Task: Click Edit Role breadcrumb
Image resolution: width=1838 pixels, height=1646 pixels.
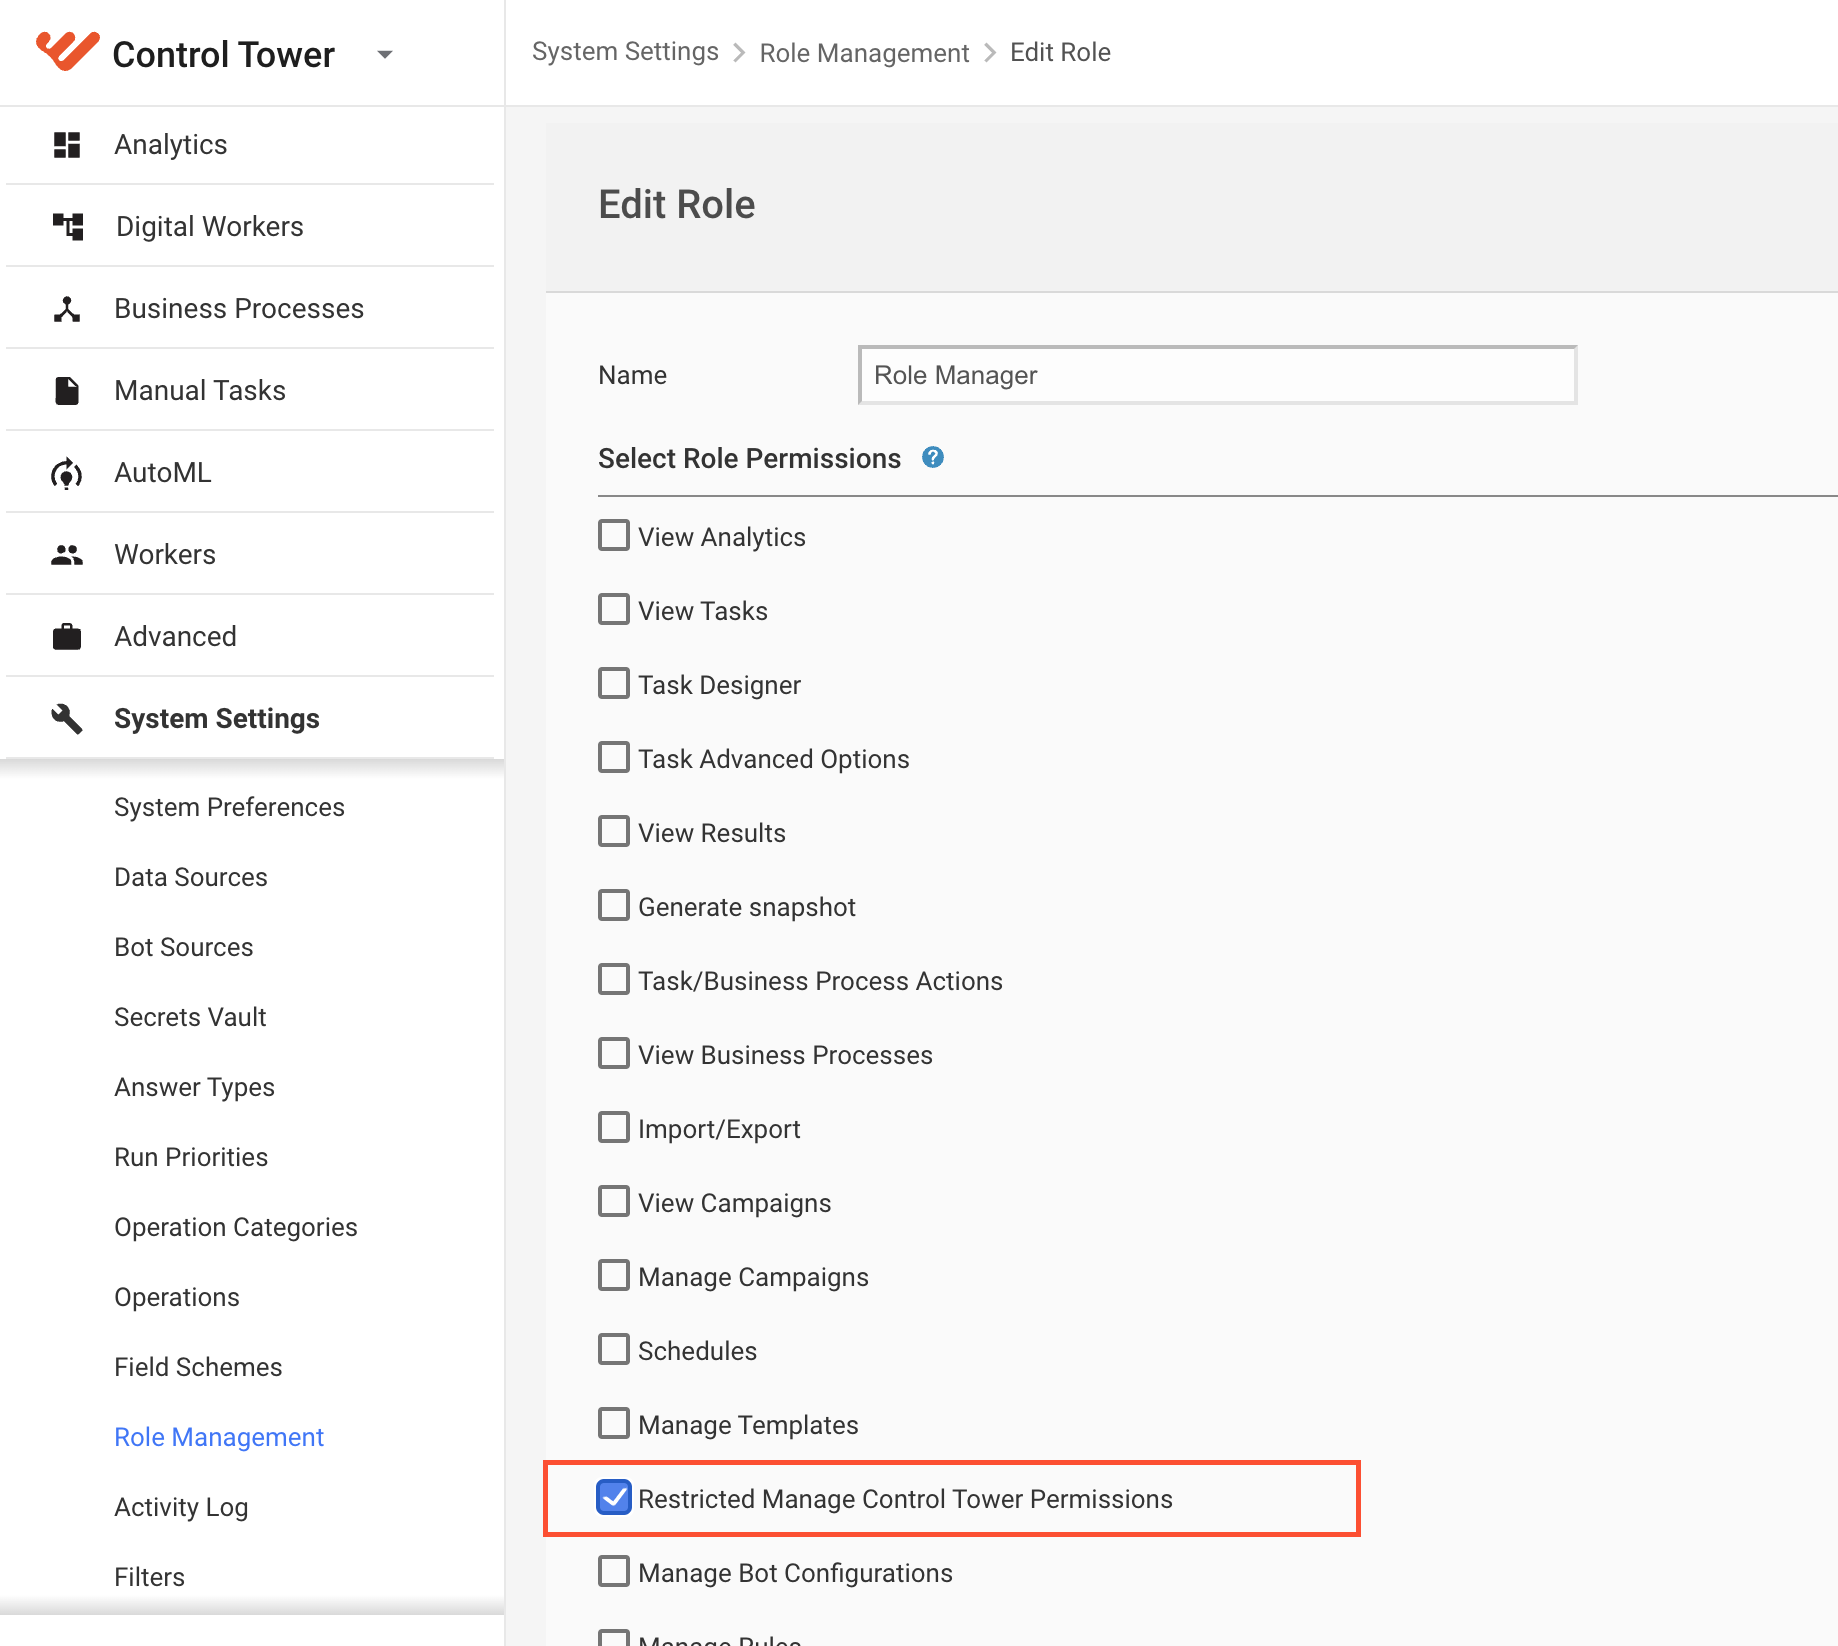Action: (1060, 52)
